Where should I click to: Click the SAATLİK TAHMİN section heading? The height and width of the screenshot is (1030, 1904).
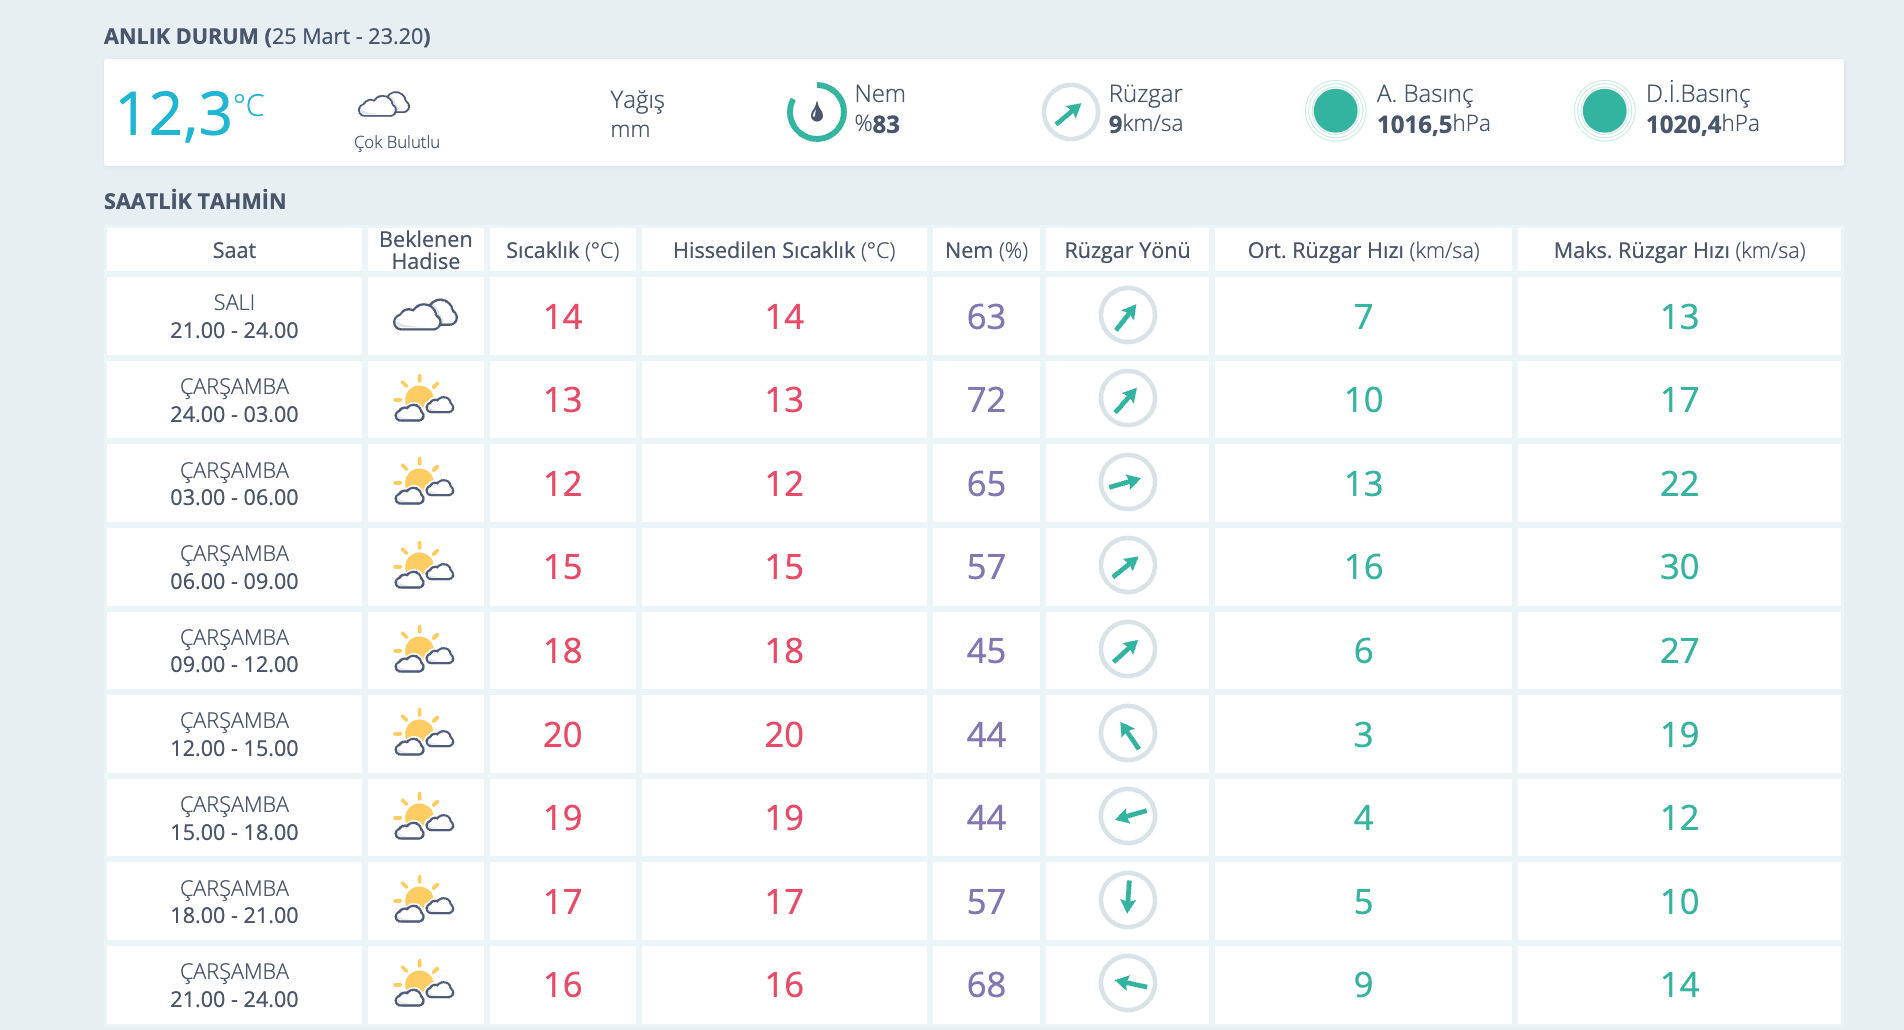coord(195,201)
